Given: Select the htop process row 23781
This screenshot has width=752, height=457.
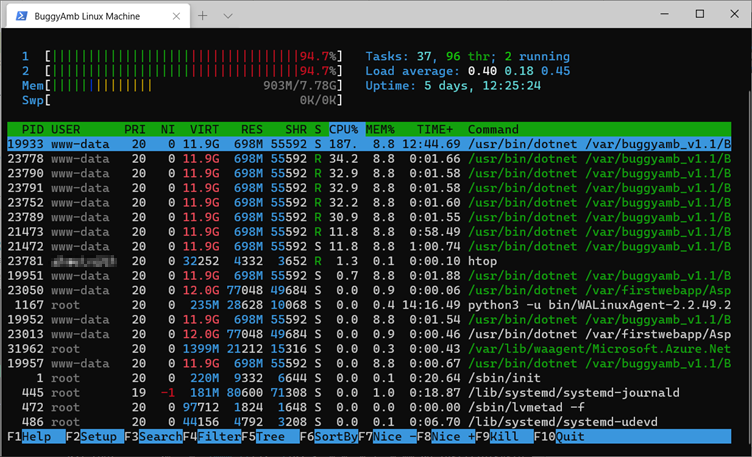Looking at the screenshot, I should tap(369, 261).
